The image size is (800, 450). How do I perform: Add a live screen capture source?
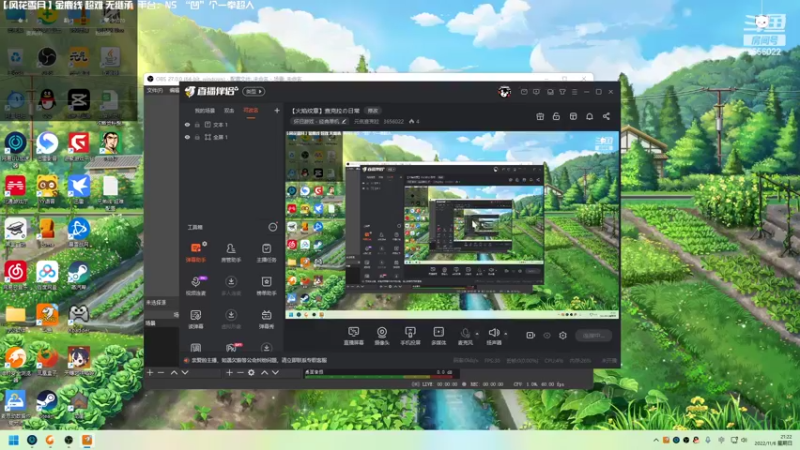[353, 336]
